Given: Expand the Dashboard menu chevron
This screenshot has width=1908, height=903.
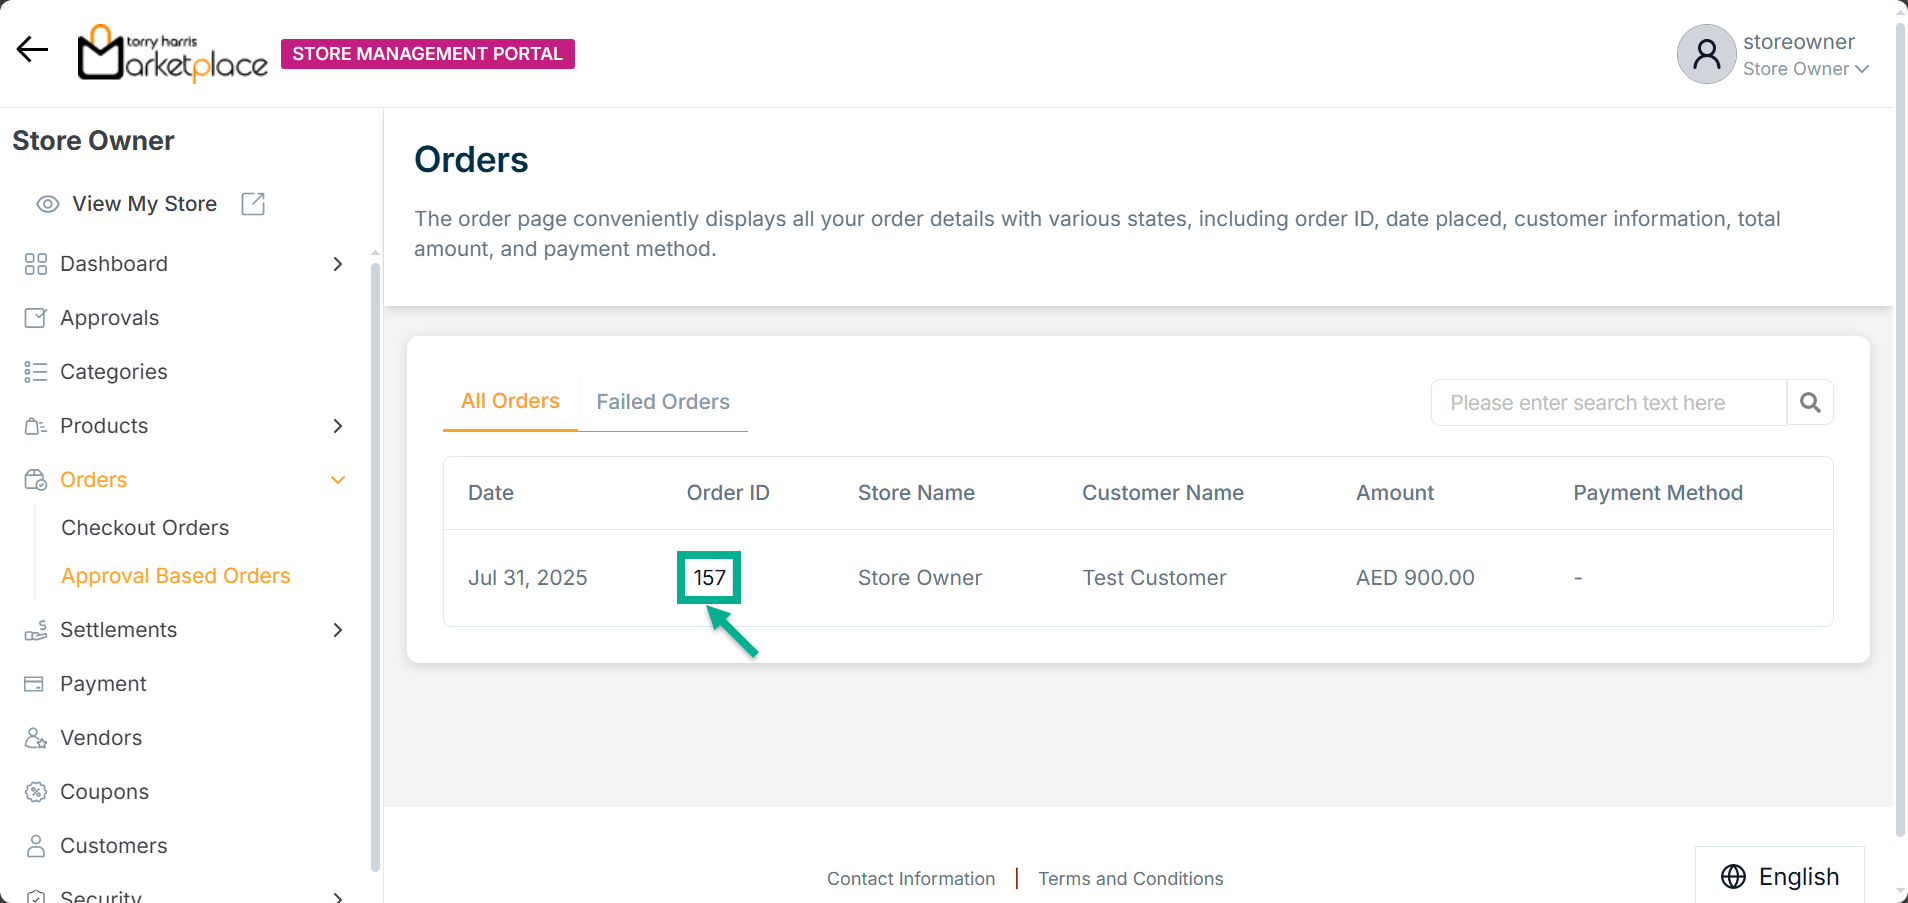Looking at the screenshot, I should pyautogui.click(x=338, y=264).
